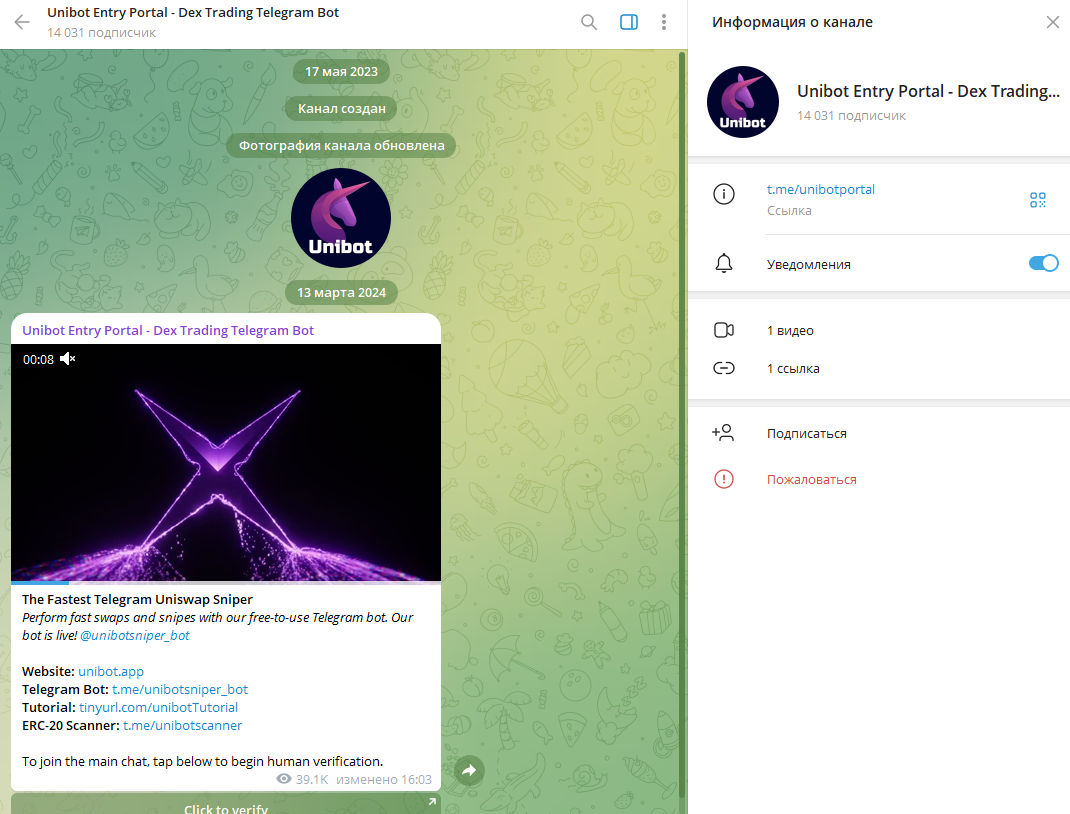Screen dimensions: 1070x814
Task: Open the @unibotsniper_bot mention
Action: coord(135,635)
